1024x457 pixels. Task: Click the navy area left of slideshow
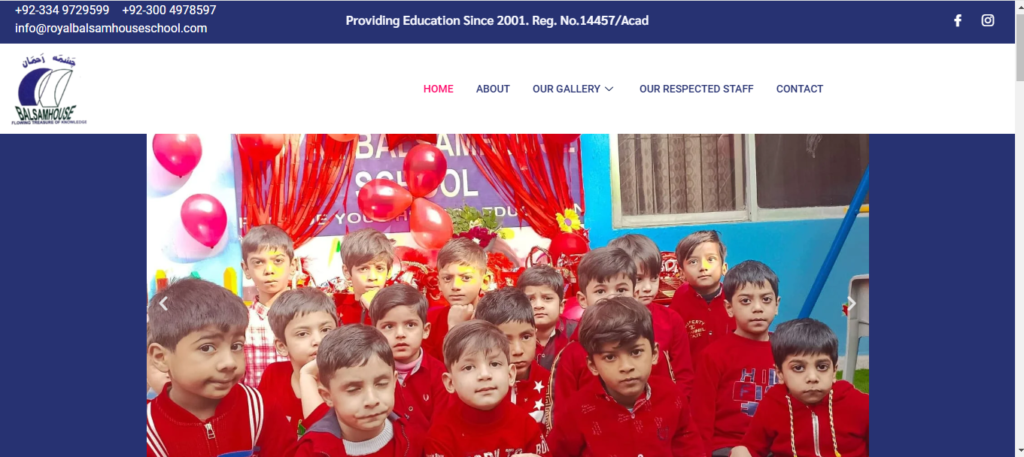(x=73, y=295)
